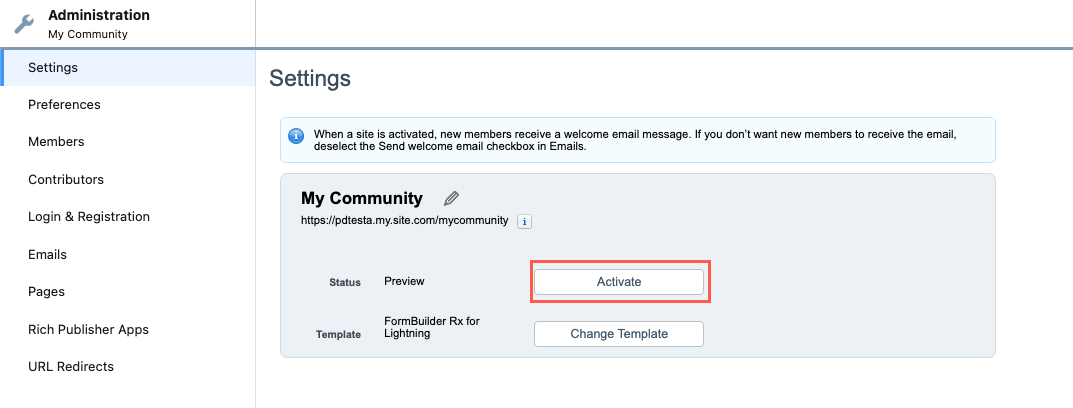This screenshot has height=408, width=1073.
Task: Click the welcome email info banner text
Action: pos(635,140)
